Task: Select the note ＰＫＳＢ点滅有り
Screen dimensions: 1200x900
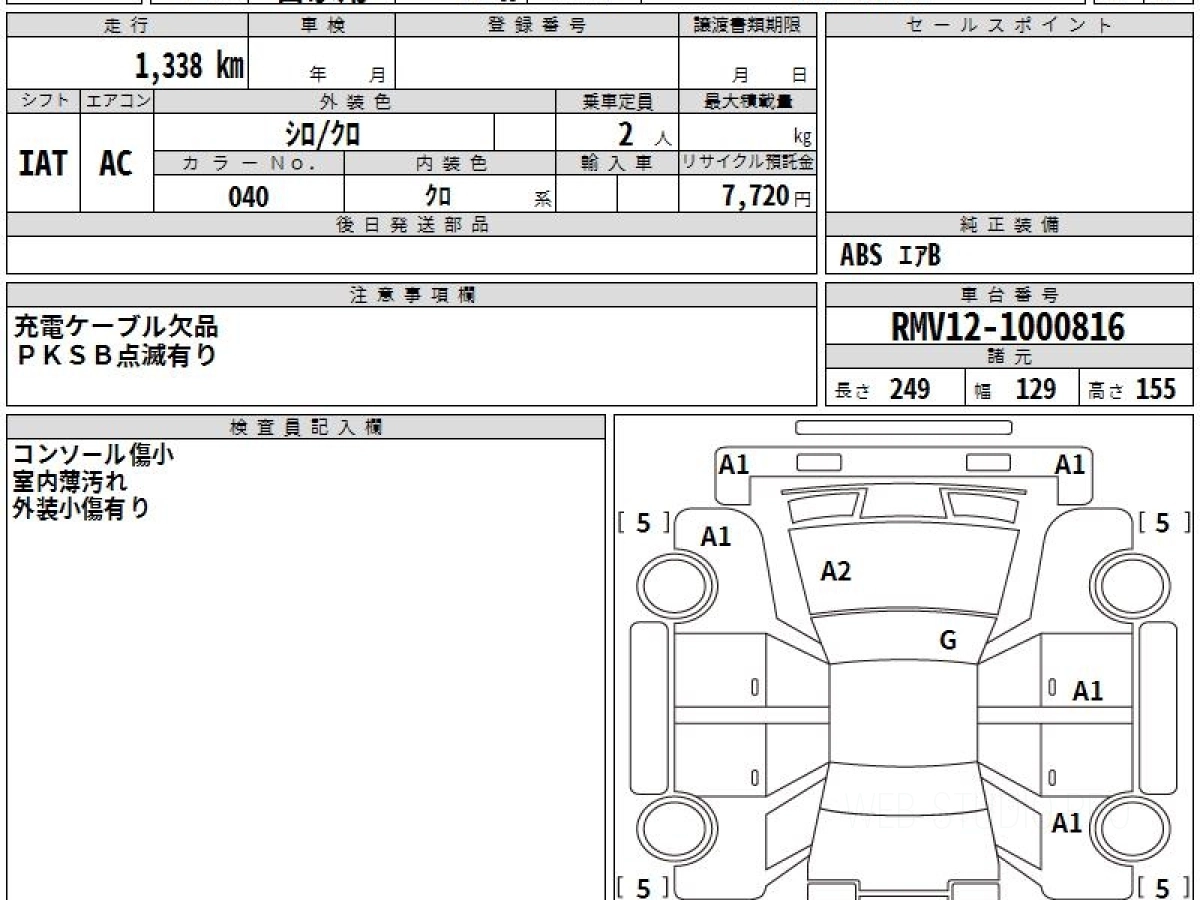Action: (x=116, y=354)
